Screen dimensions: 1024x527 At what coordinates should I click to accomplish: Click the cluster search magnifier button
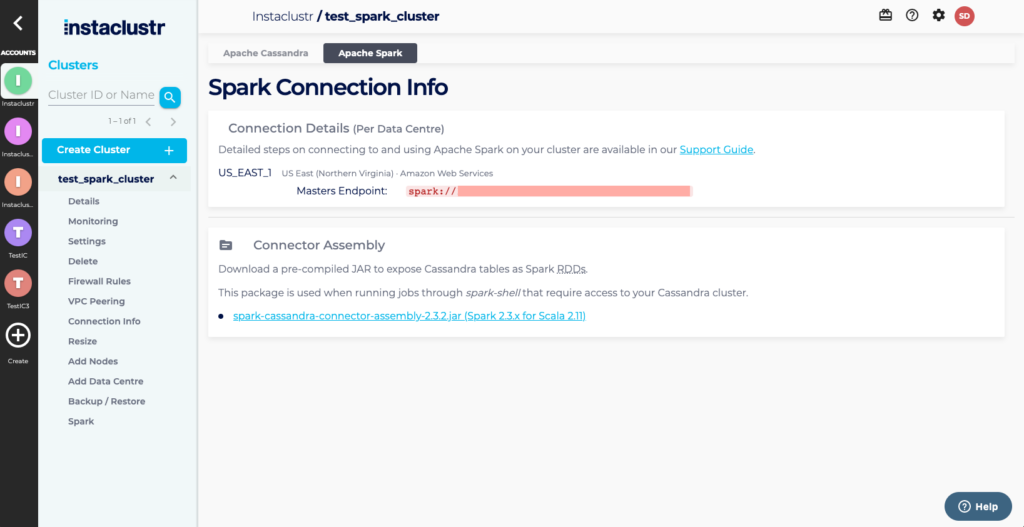tap(170, 97)
